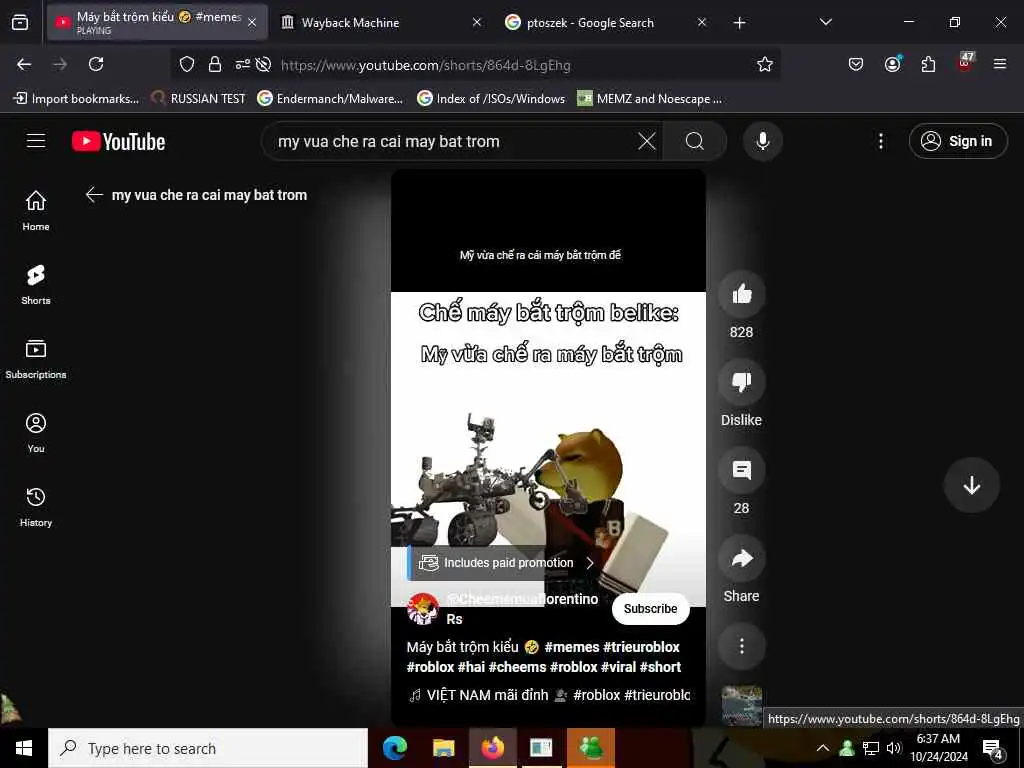This screenshot has width=1024, height=768.
Task: Open Microsoft Edge from taskbar
Action: 394,748
